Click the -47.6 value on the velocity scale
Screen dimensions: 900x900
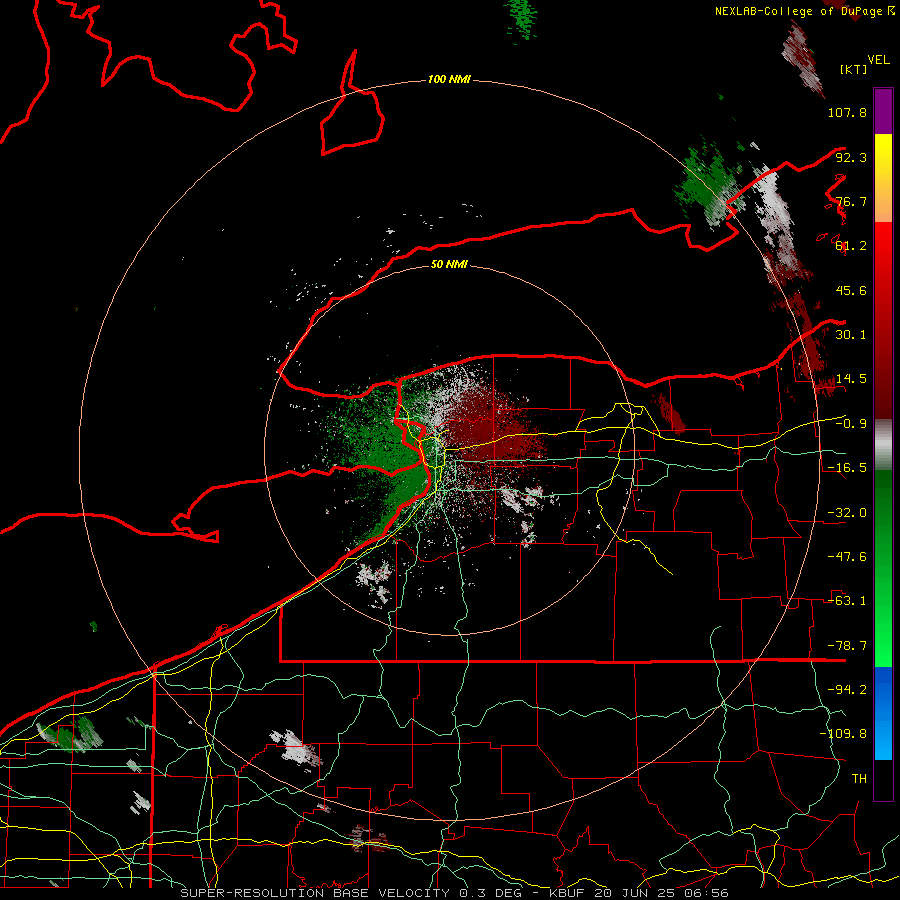847,557
